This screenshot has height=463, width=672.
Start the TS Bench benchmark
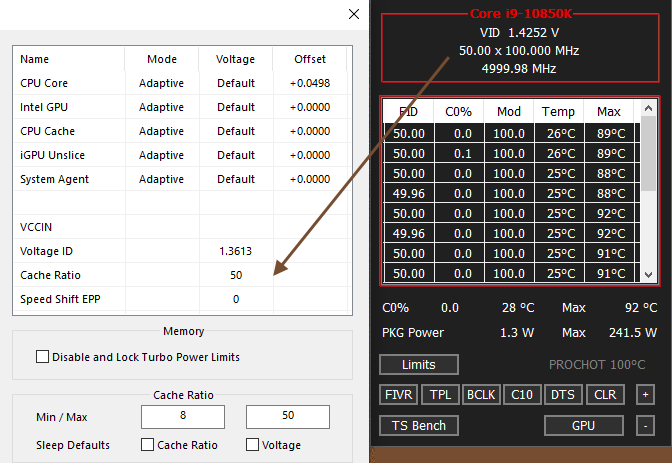pyautogui.click(x=419, y=425)
